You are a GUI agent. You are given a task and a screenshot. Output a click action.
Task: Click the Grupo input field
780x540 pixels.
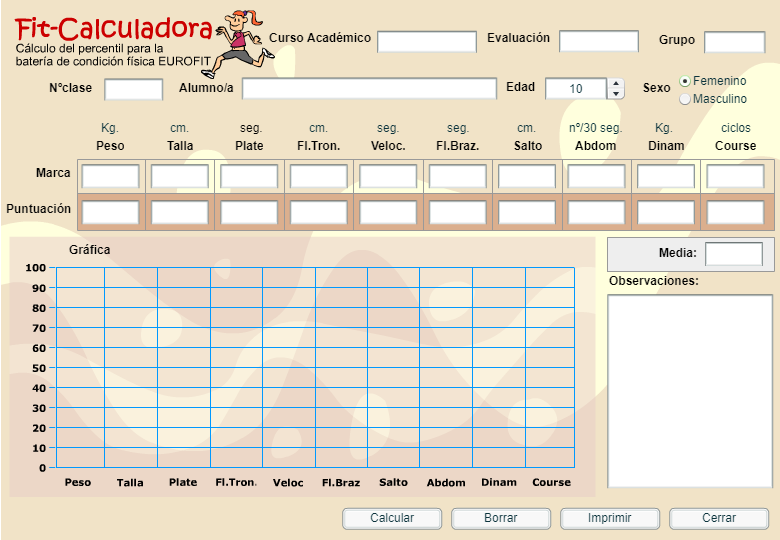[734, 42]
